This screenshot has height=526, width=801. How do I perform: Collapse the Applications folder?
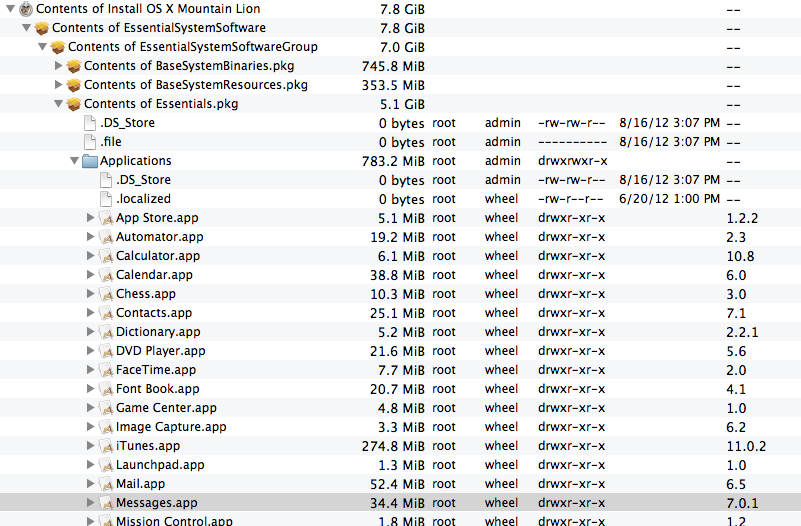[74, 160]
